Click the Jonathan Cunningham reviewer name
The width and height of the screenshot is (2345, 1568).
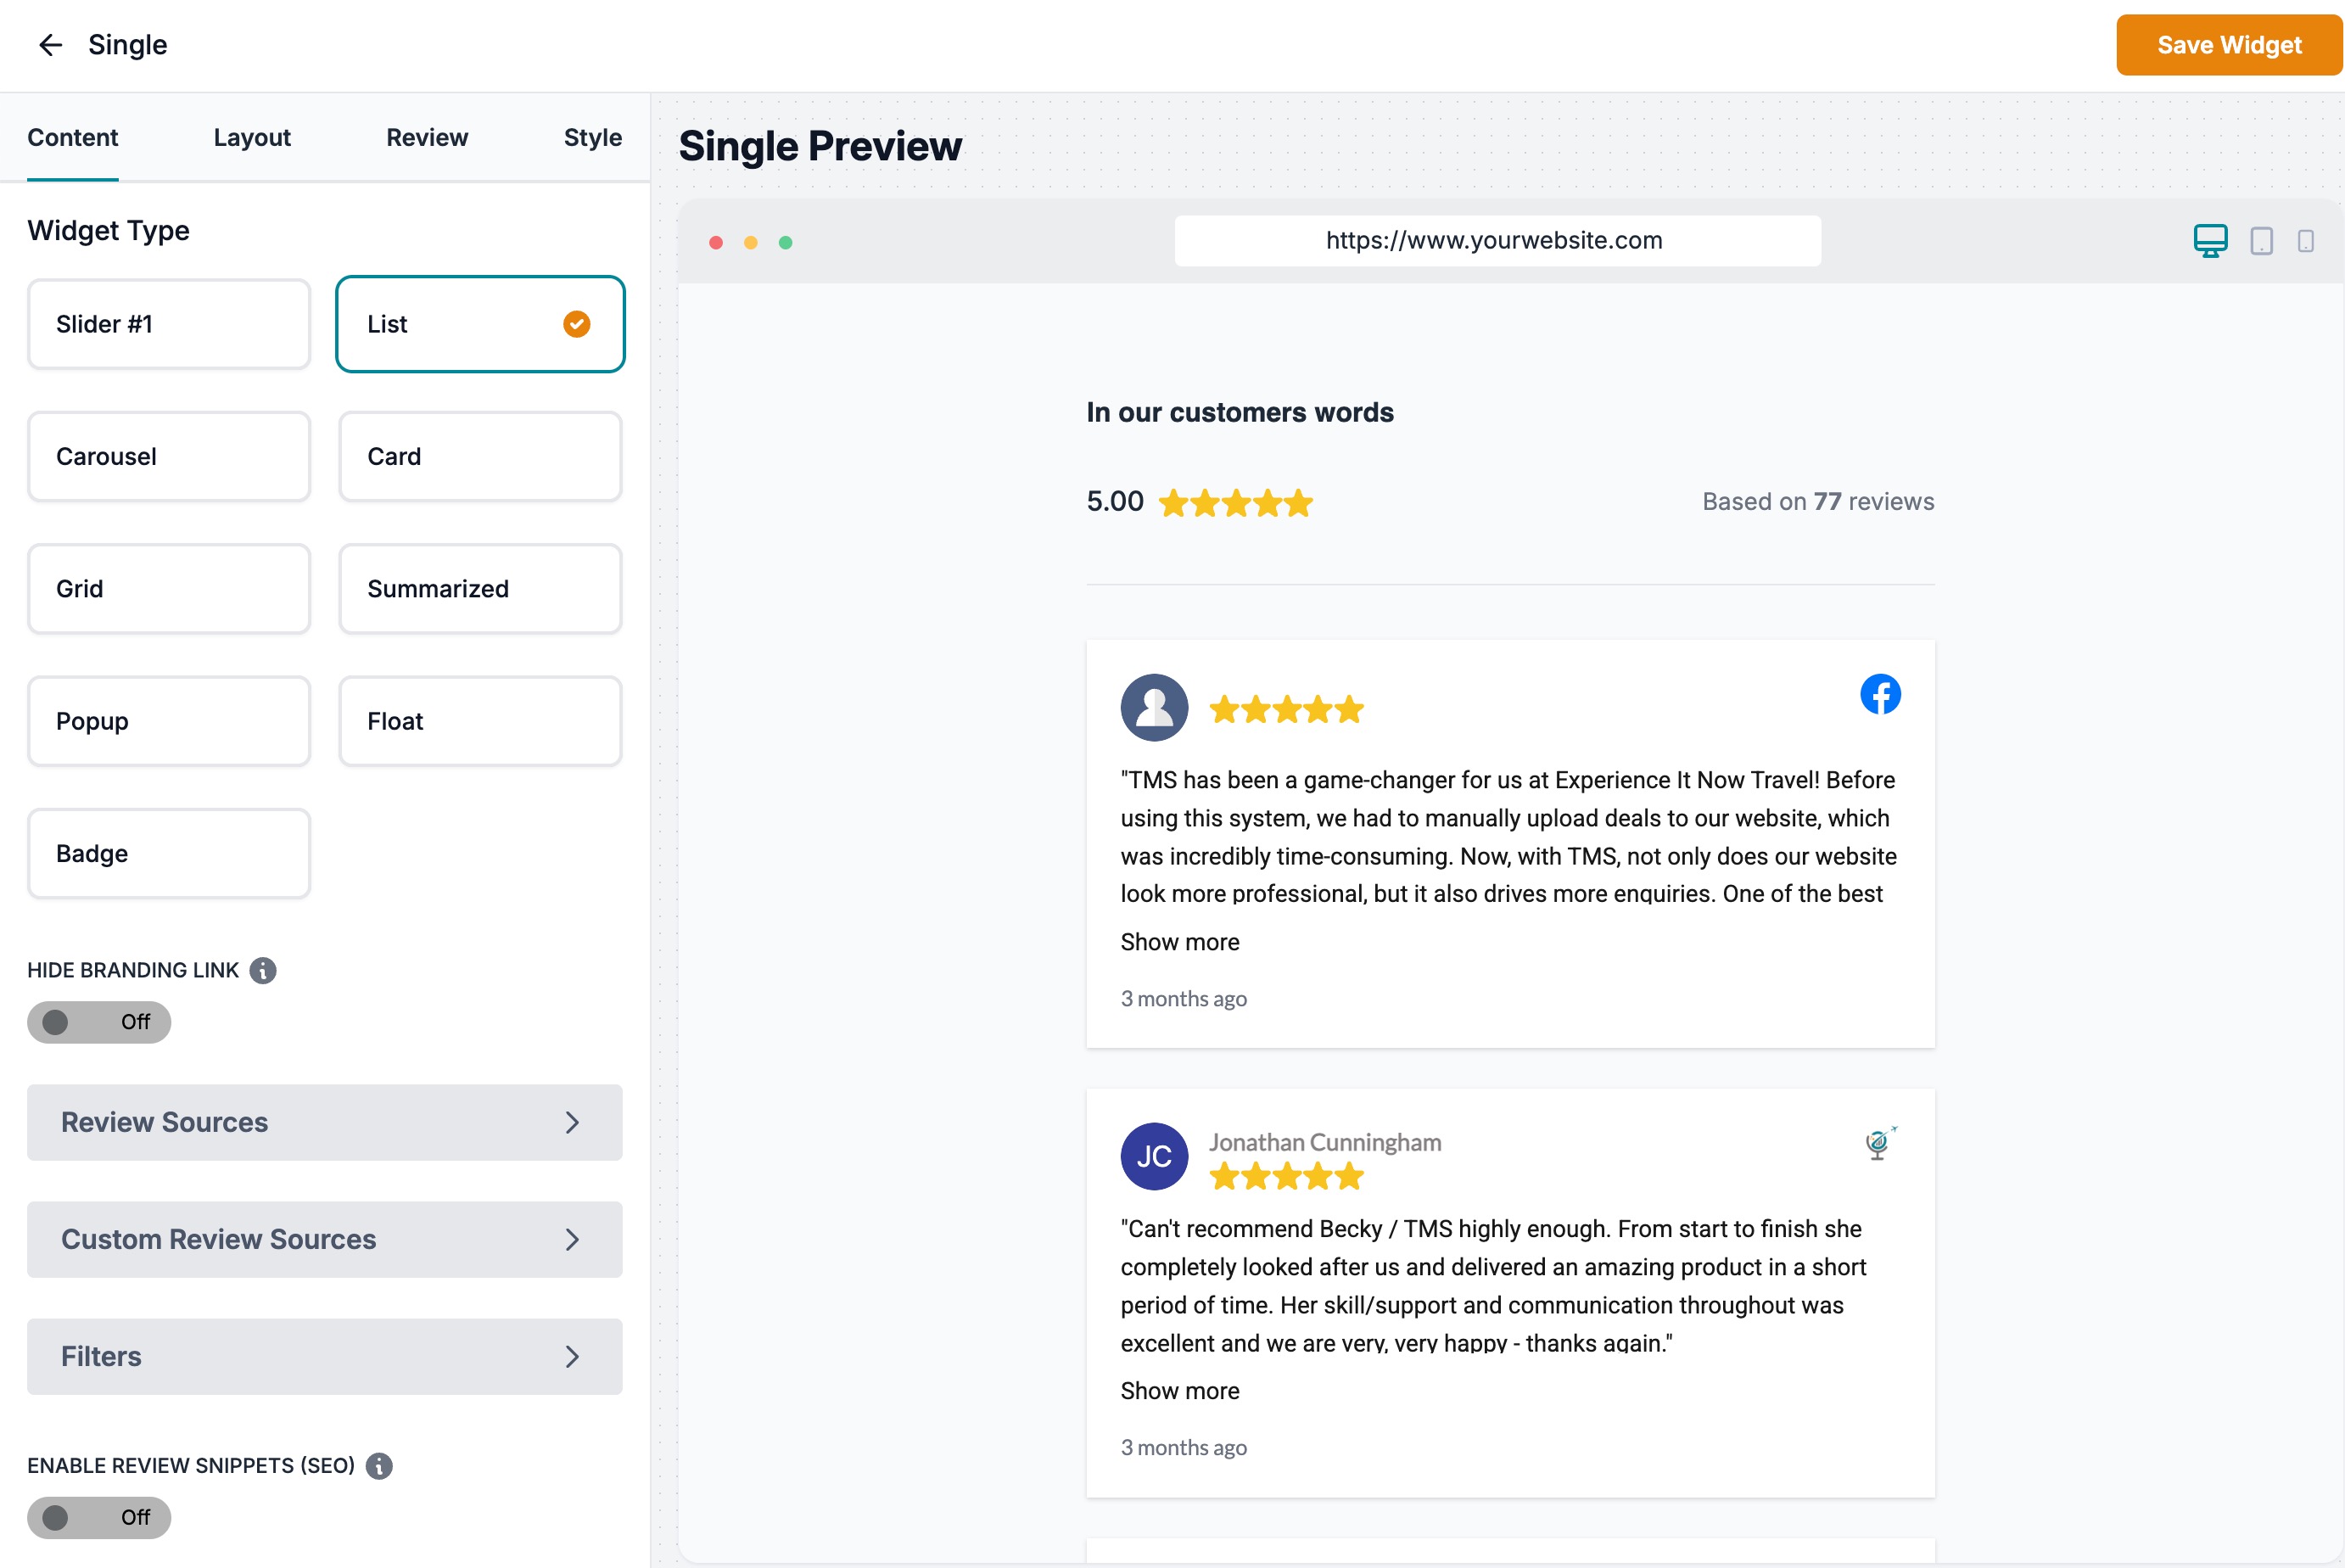(1325, 1142)
